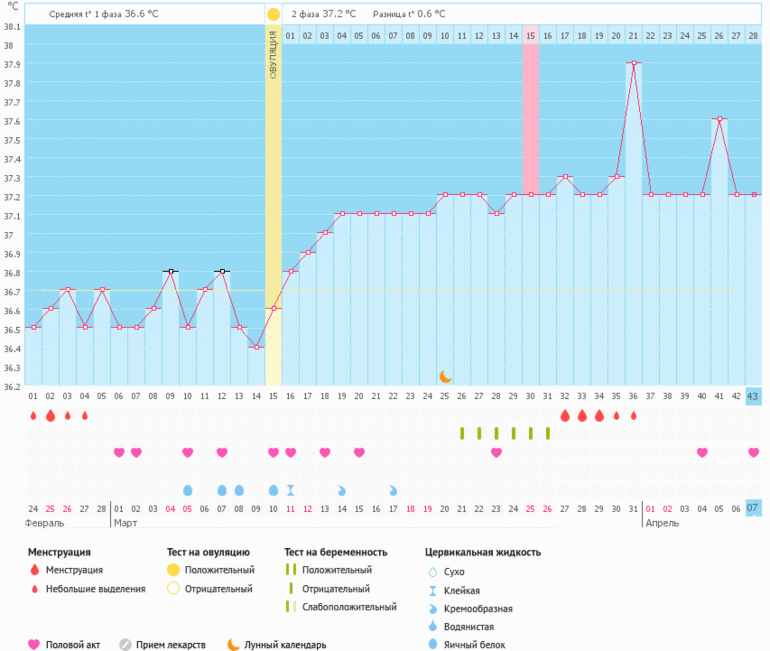The width and height of the screenshot is (770, 651).
Task: Click the gray pill icon for 'Прием лекарств'
Action: 125,645
